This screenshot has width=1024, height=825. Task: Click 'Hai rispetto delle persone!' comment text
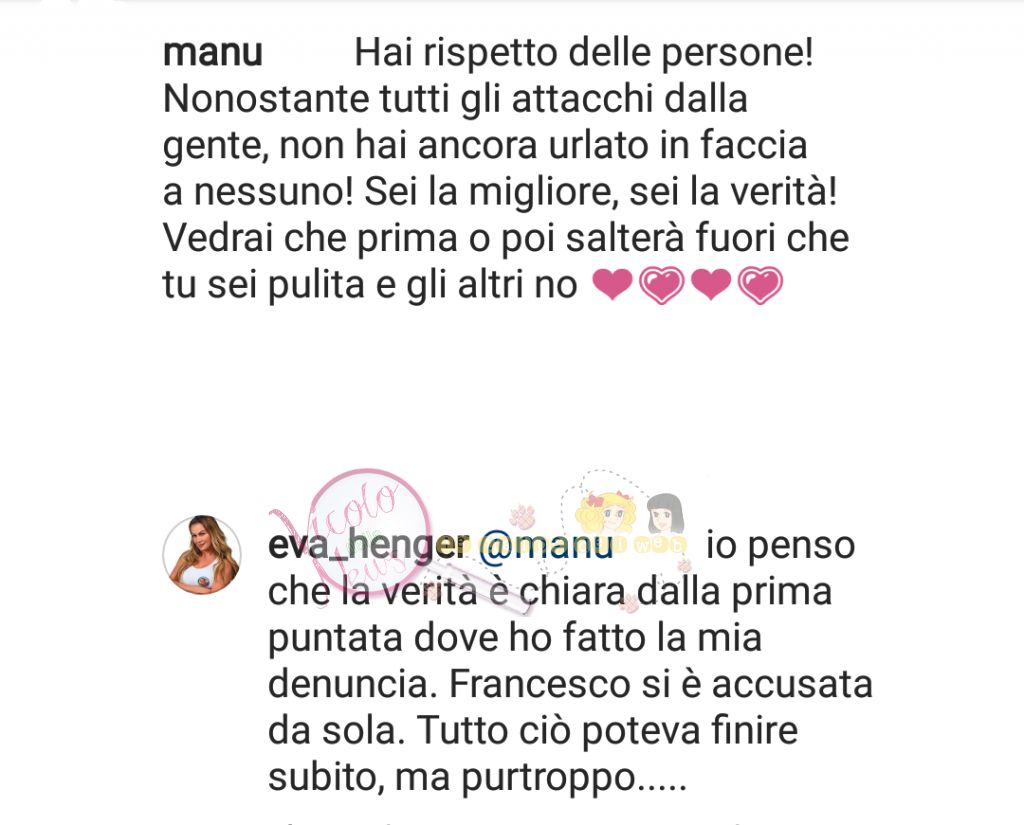[584, 52]
